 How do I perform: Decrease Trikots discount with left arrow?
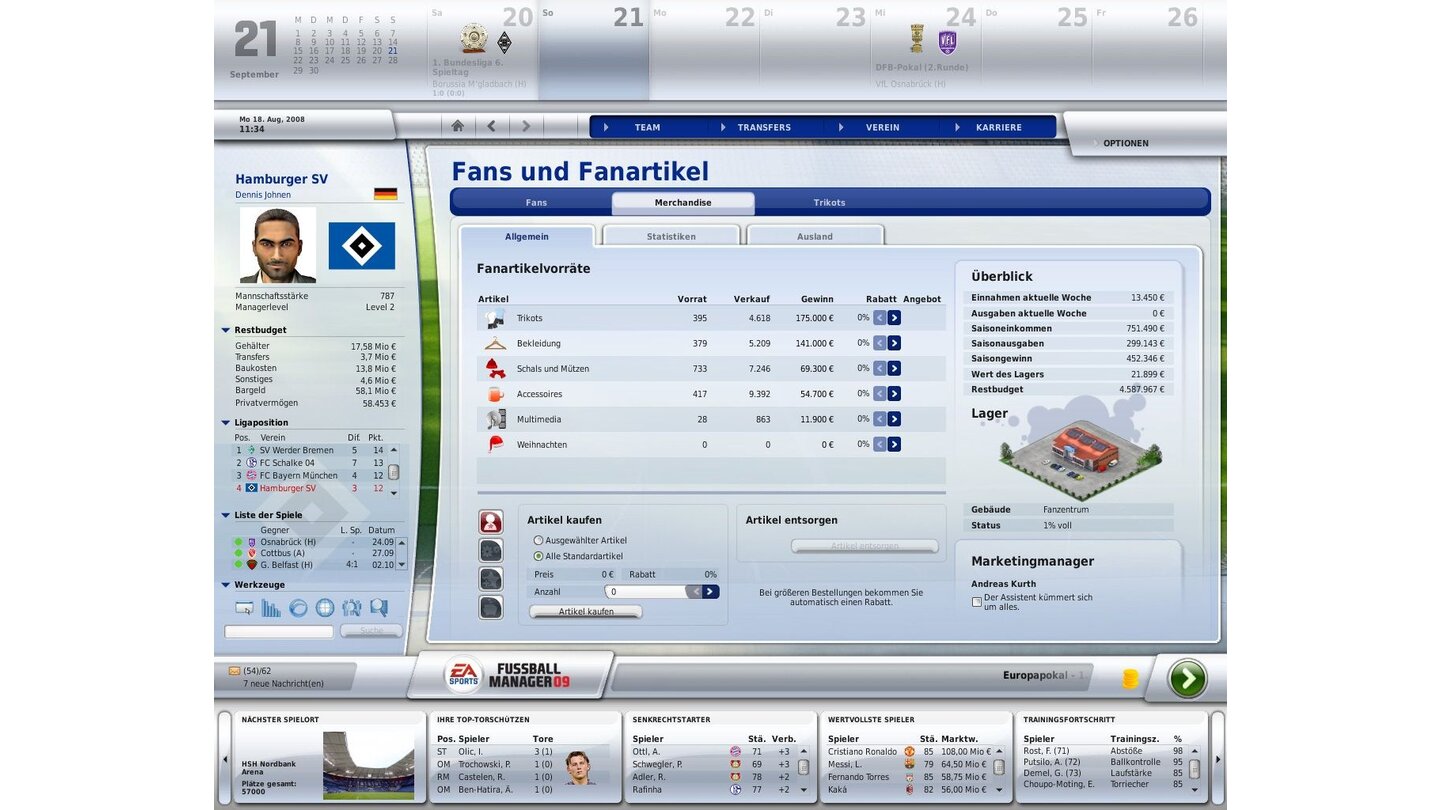click(x=880, y=318)
